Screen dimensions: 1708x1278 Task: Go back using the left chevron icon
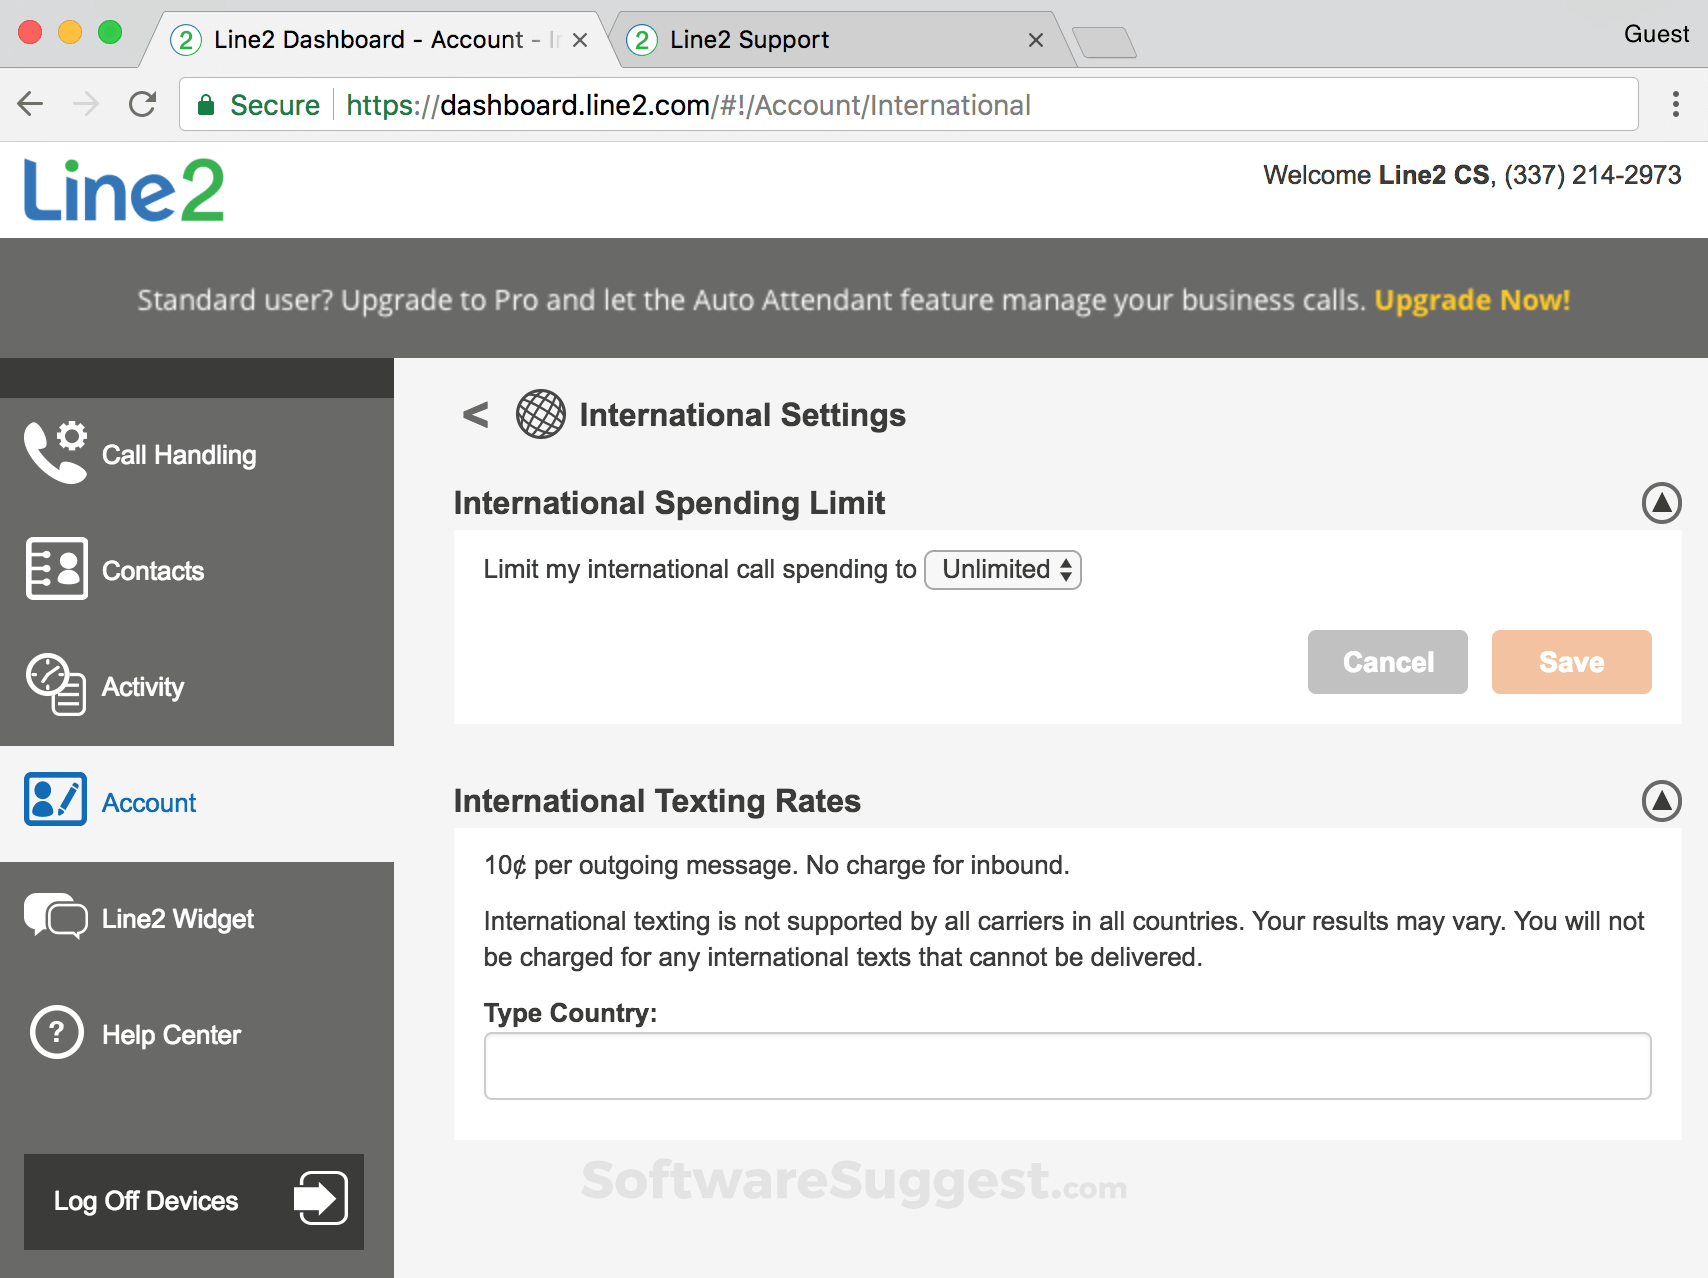476,414
